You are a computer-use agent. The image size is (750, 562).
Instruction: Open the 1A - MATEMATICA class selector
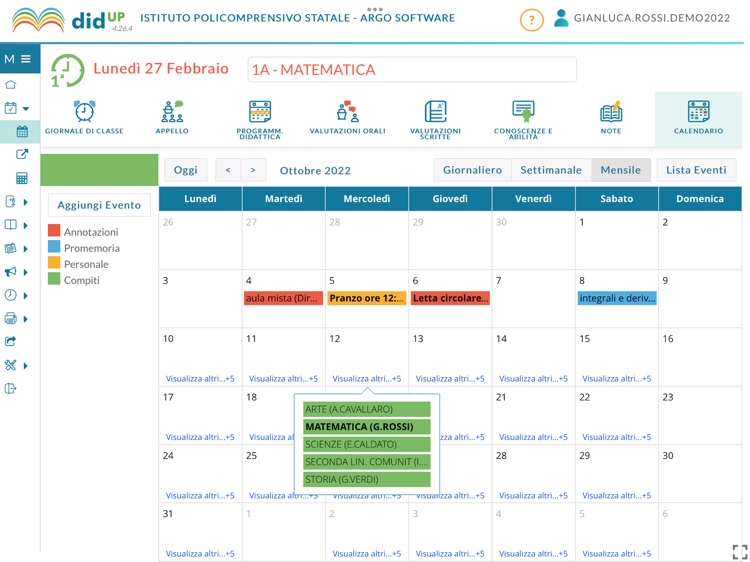[x=412, y=70]
